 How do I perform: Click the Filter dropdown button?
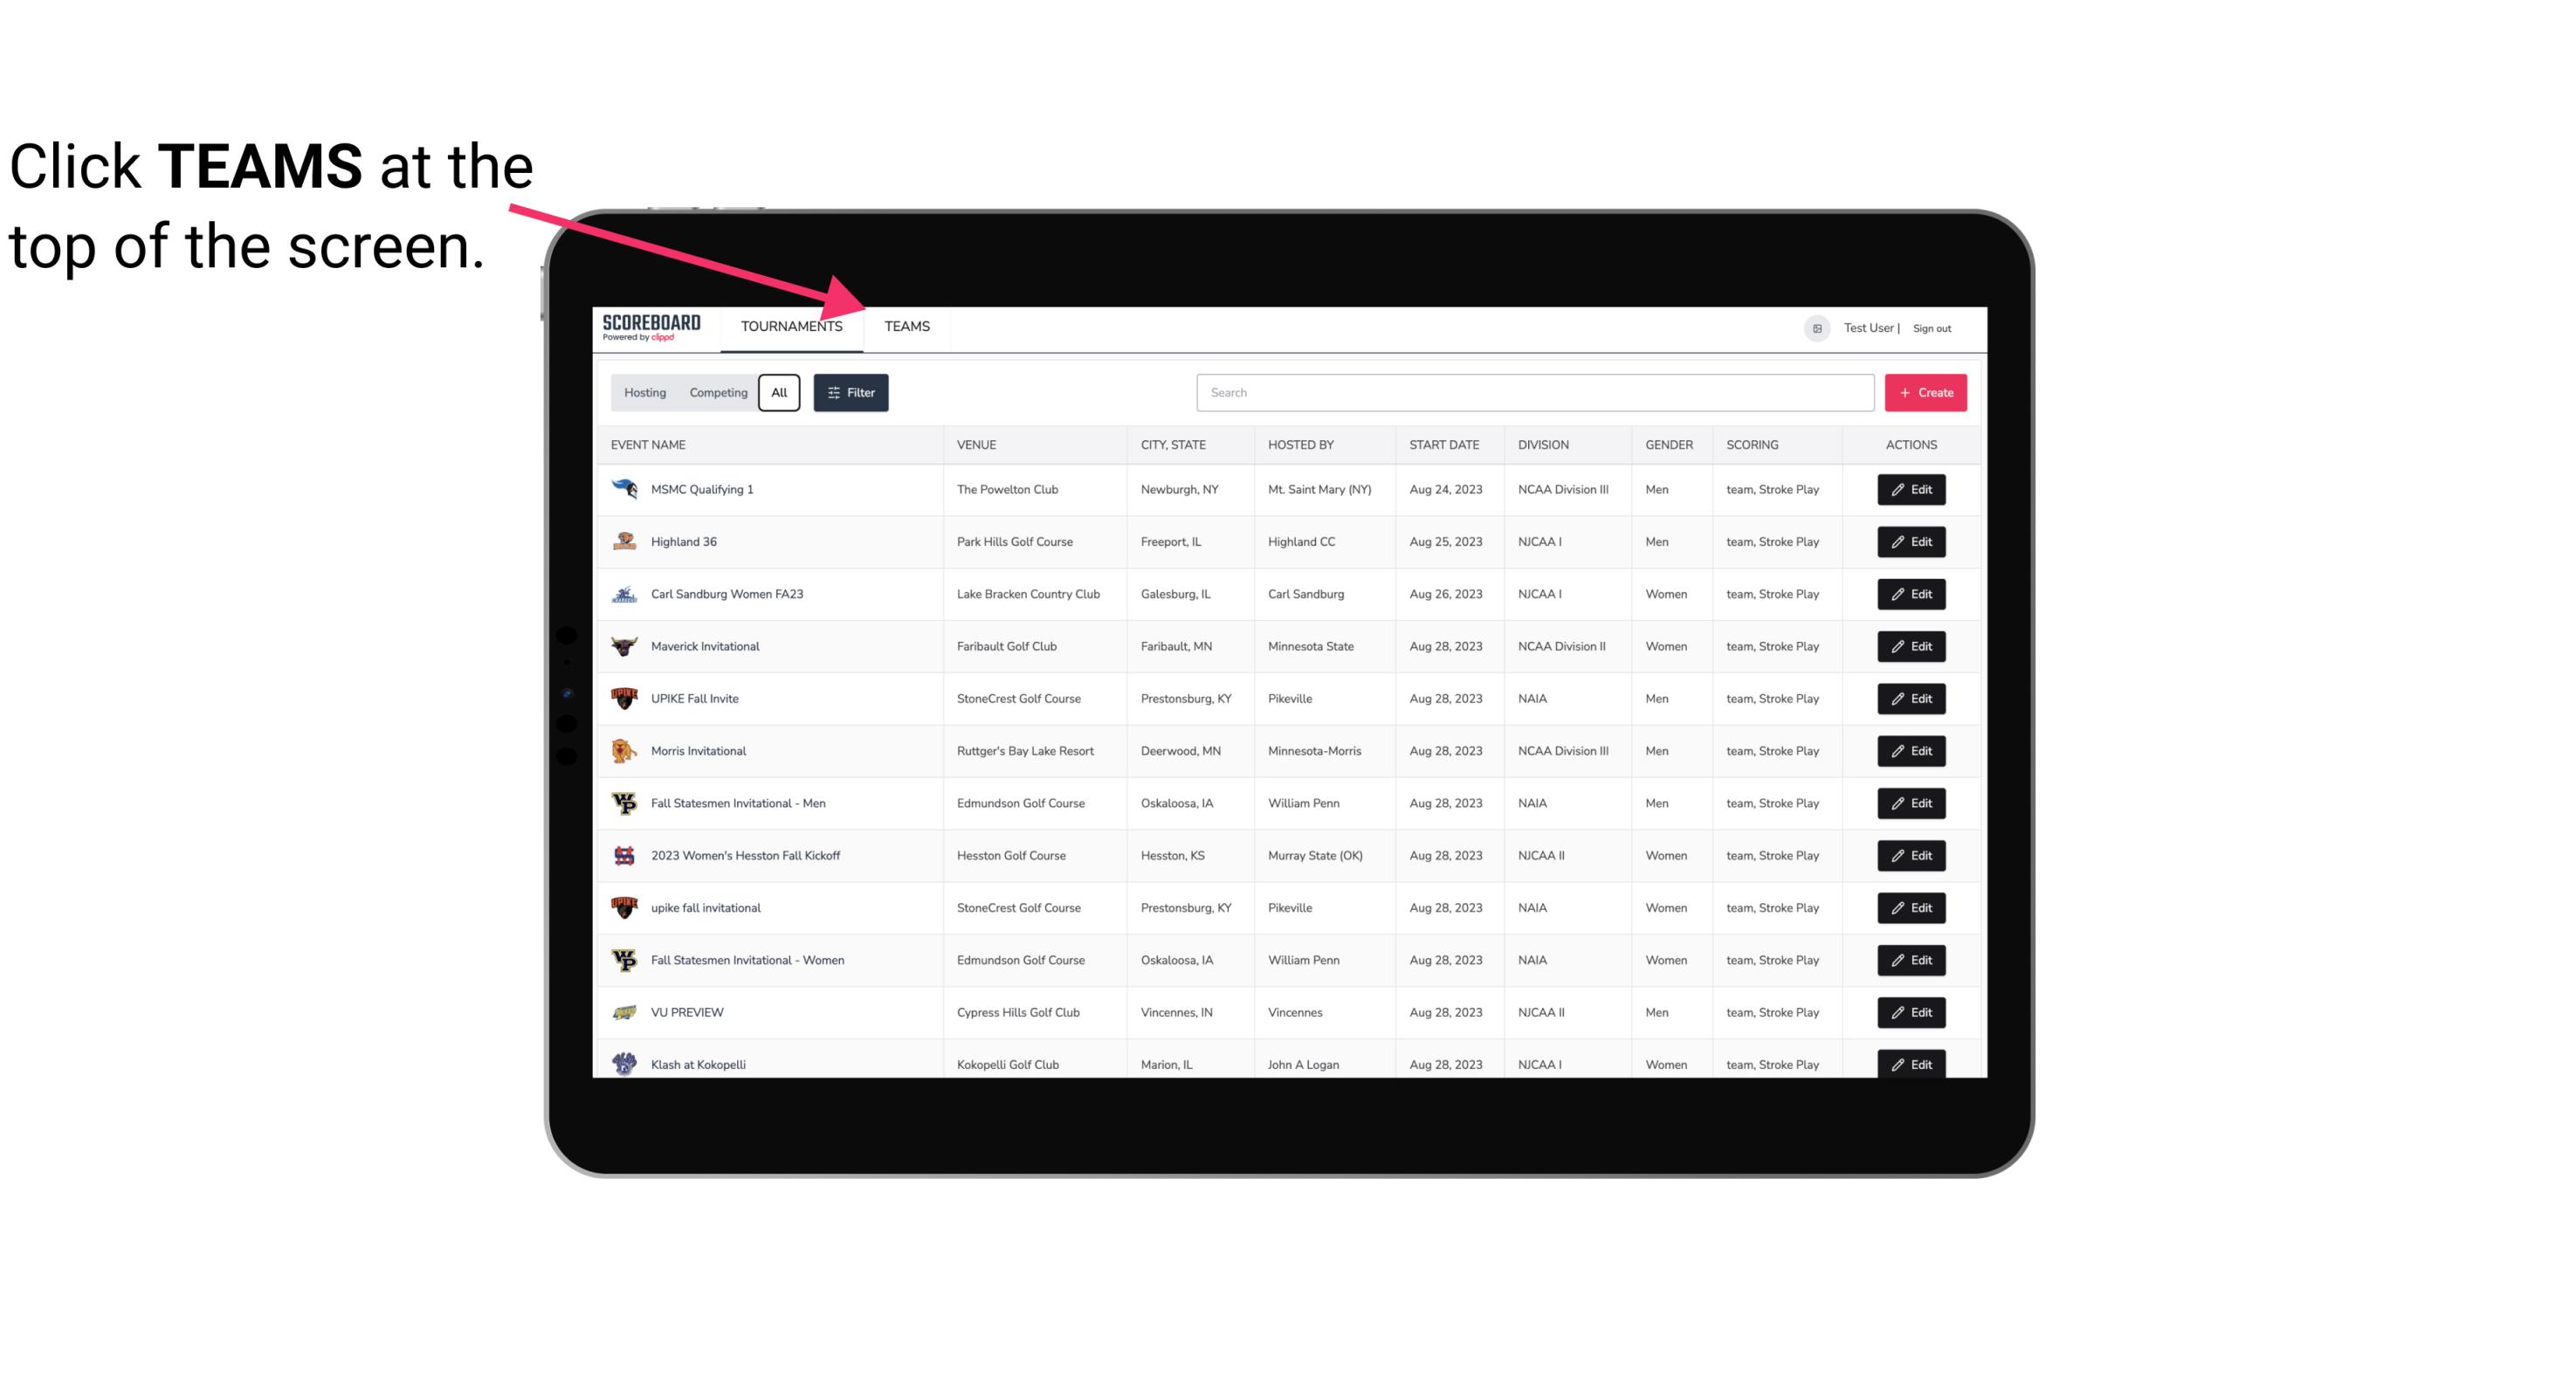(850, 393)
